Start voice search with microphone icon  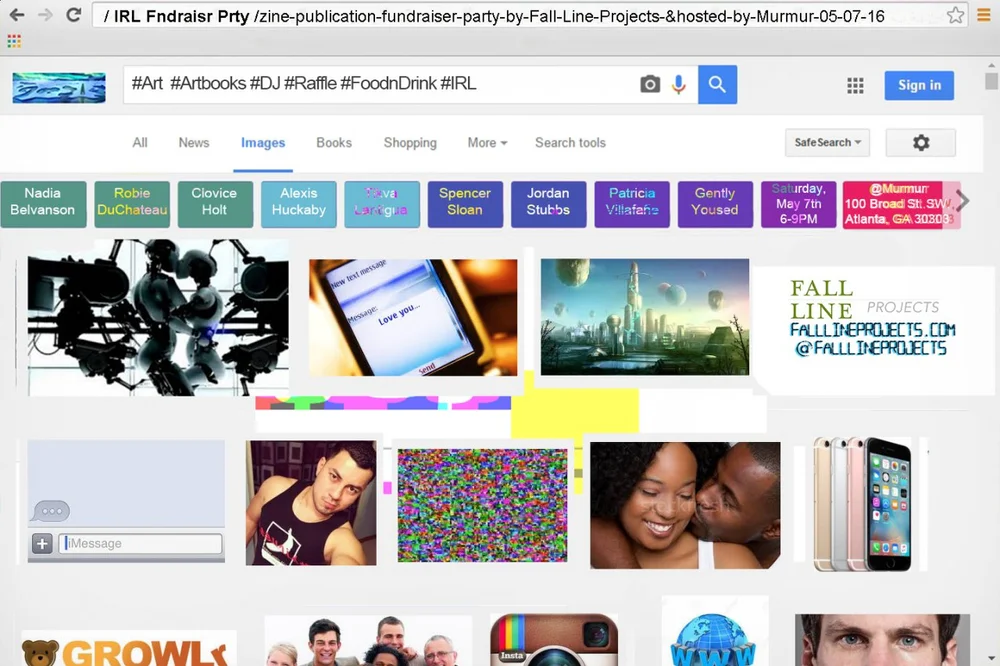679,84
